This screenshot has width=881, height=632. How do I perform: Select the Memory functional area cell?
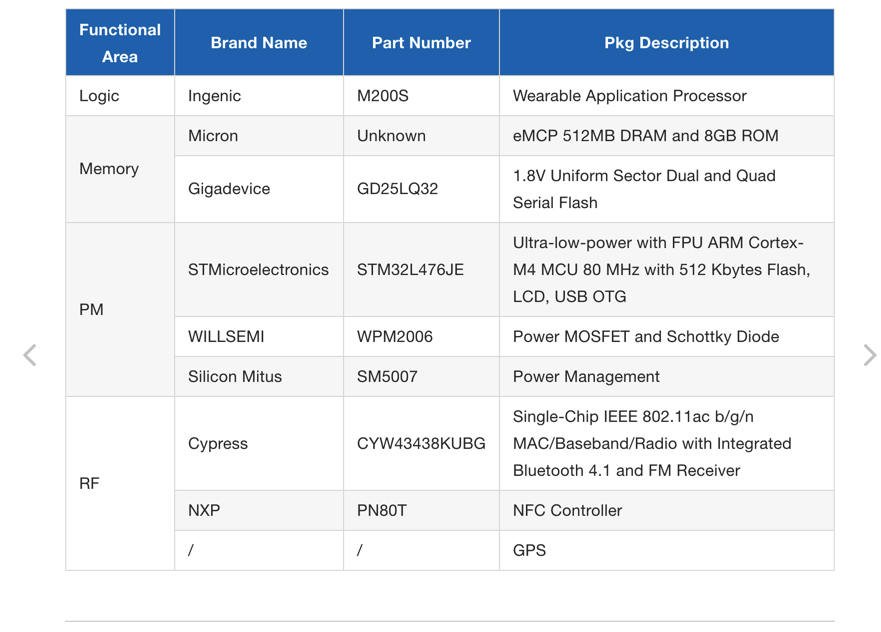click(109, 169)
